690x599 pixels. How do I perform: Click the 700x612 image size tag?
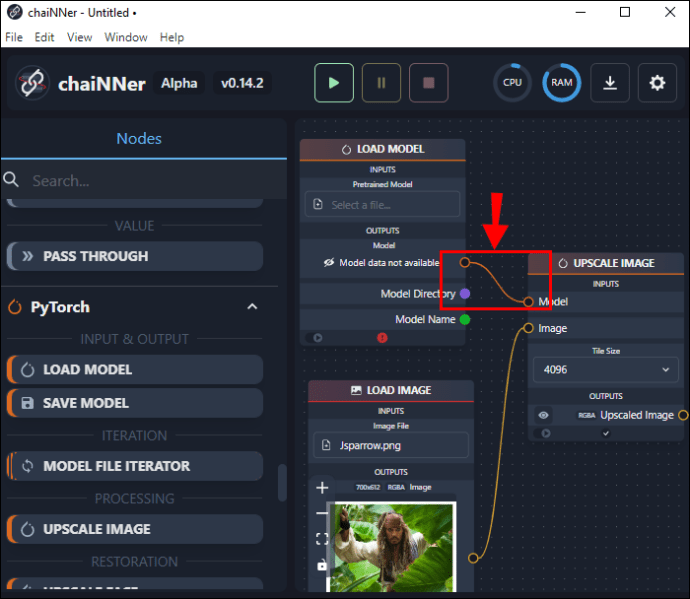click(x=368, y=487)
